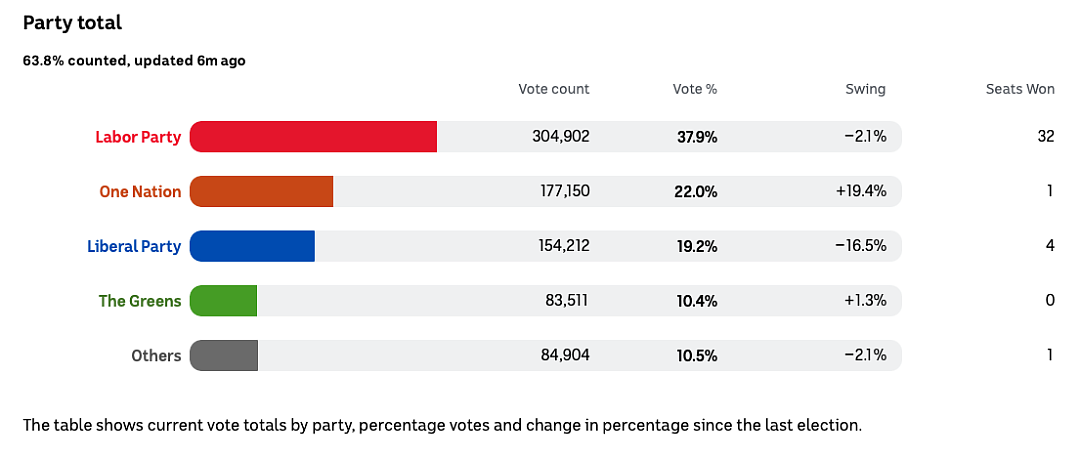Viewport: 1080px width, 458px height.
Task: Click the Party total heading
Action: (72, 23)
